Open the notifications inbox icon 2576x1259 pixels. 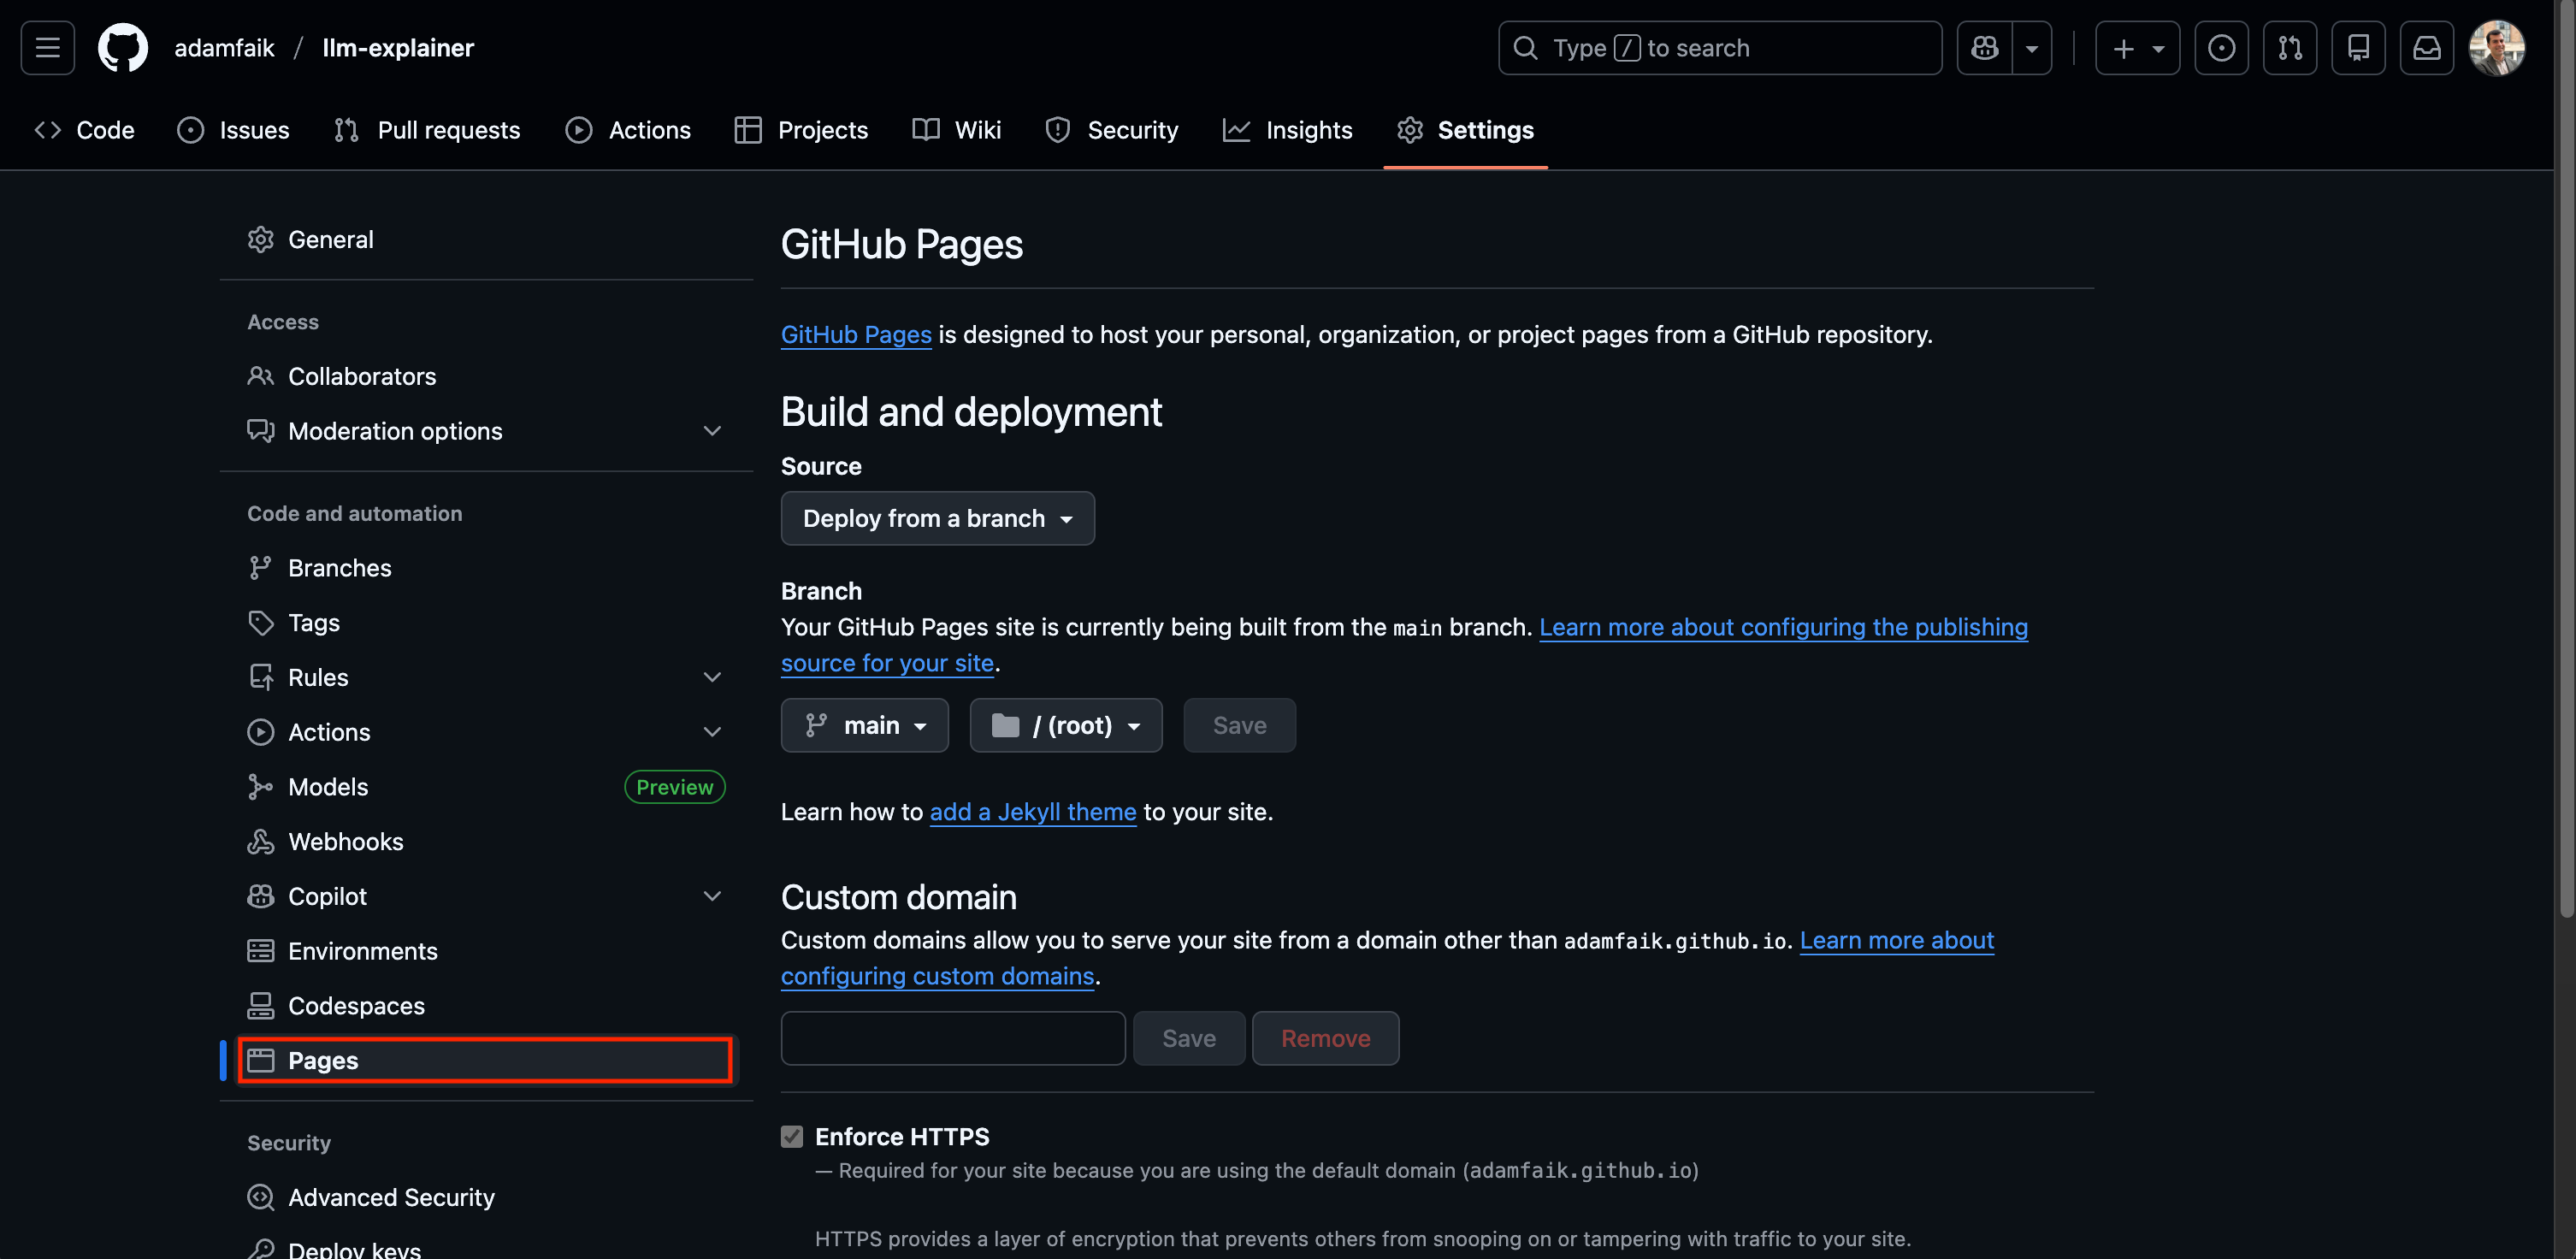(x=2426, y=47)
